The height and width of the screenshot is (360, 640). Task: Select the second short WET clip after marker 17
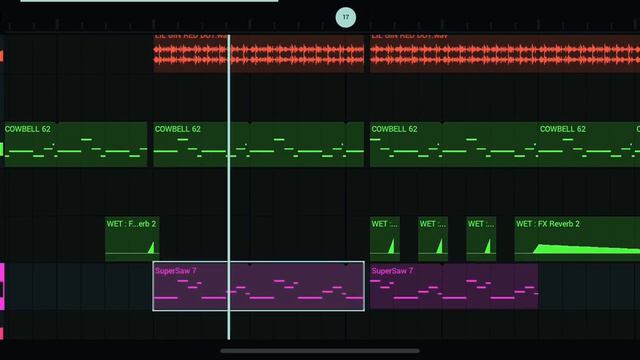click(433, 239)
